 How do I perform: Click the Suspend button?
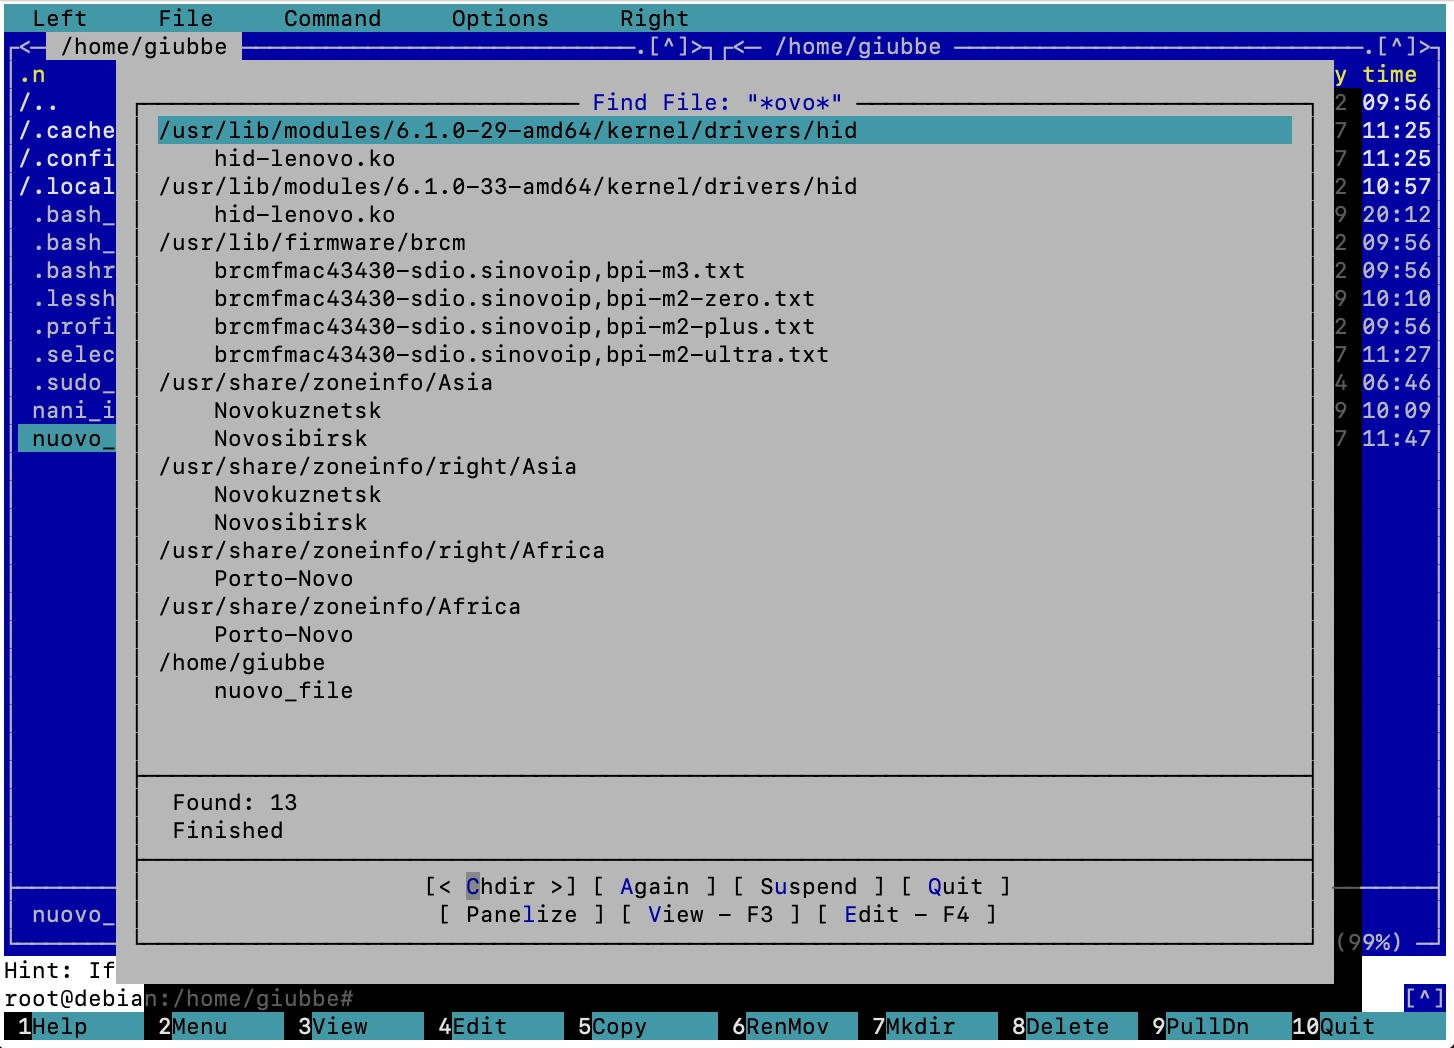coord(808,887)
